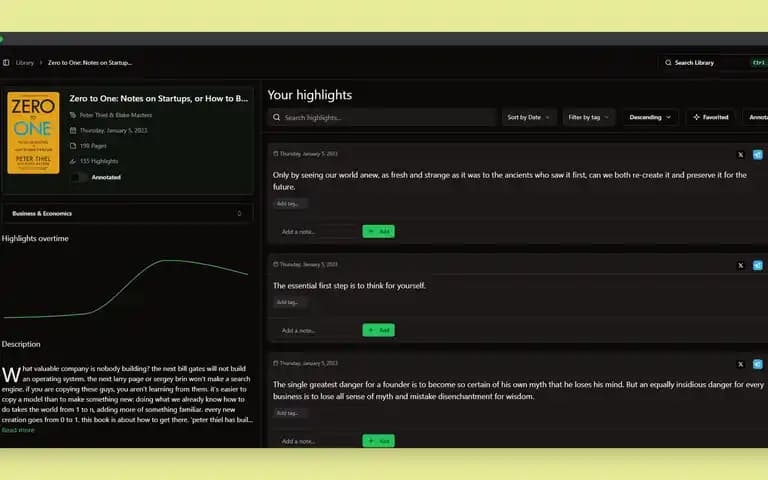This screenshot has height=480, width=768.
Task: Click blue share icon on 'think for yourself' highlight
Action: (x=758, y=265)
